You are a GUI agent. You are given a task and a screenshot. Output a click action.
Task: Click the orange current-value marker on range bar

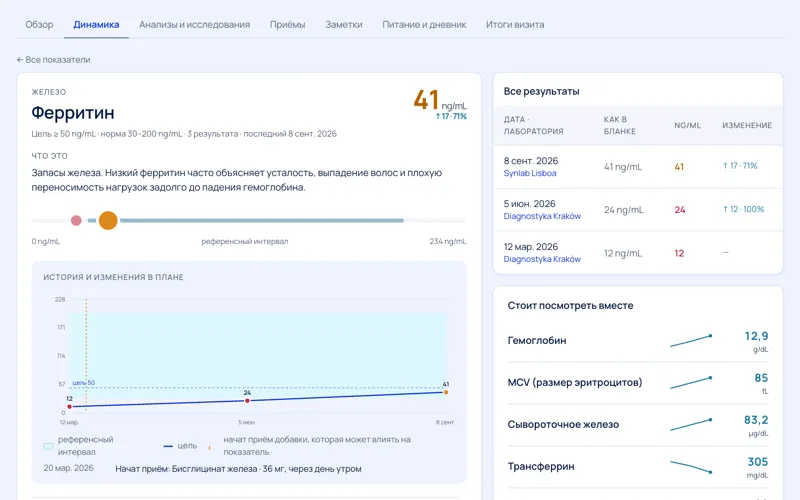pyautogui.click(x=108, y=220)
